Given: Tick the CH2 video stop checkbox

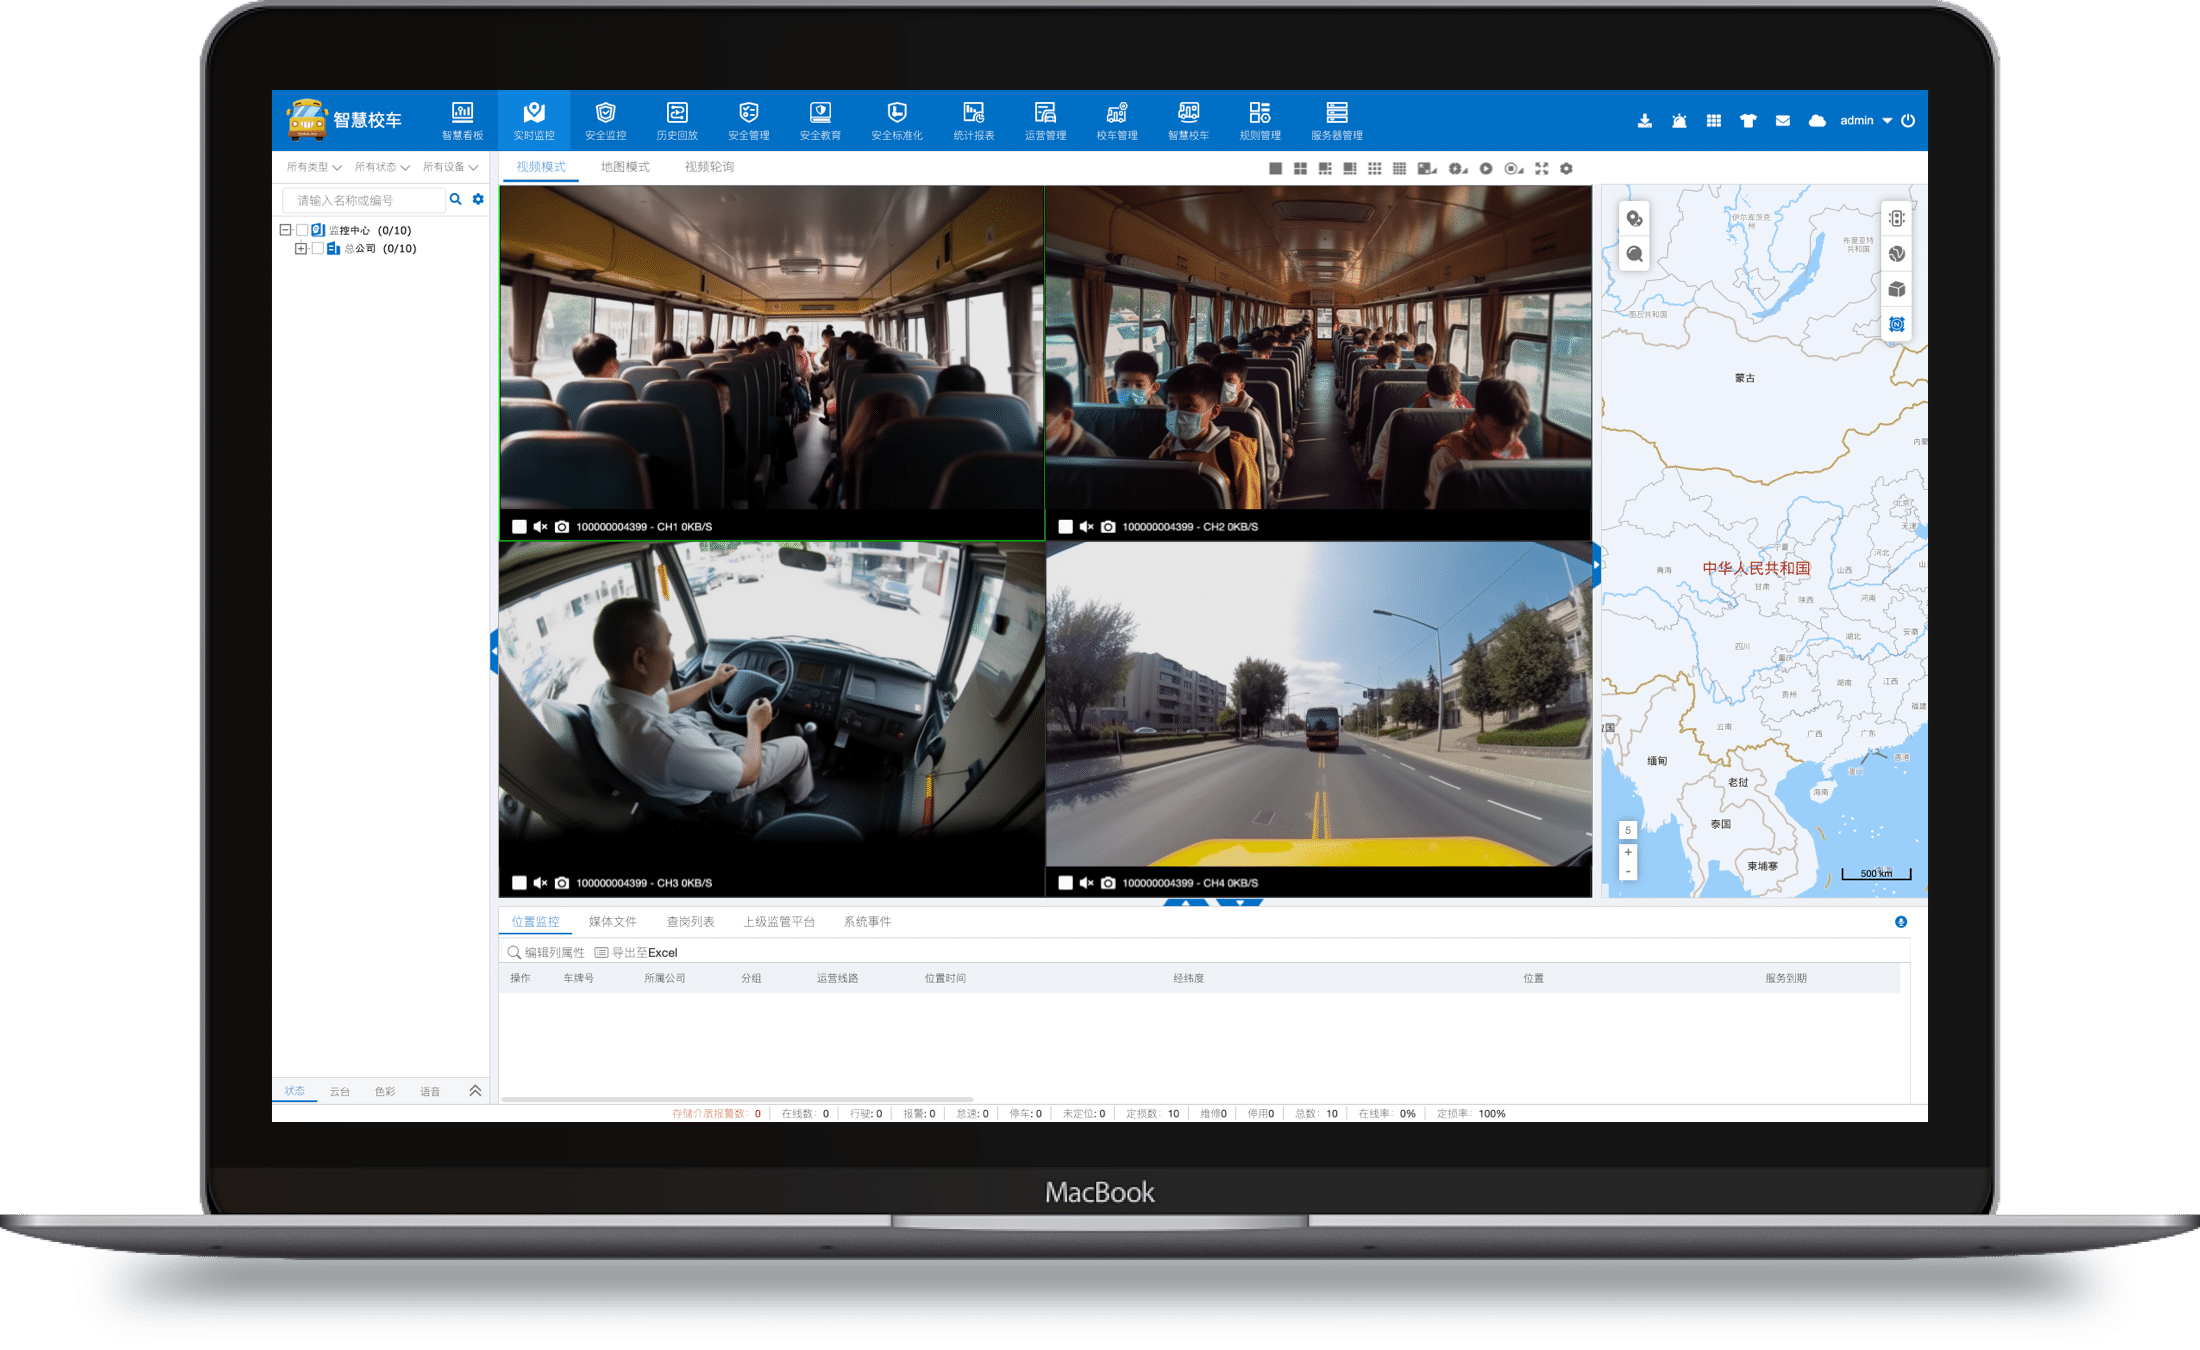Looking at the screenshot, I should click(x=1065, y=527).
